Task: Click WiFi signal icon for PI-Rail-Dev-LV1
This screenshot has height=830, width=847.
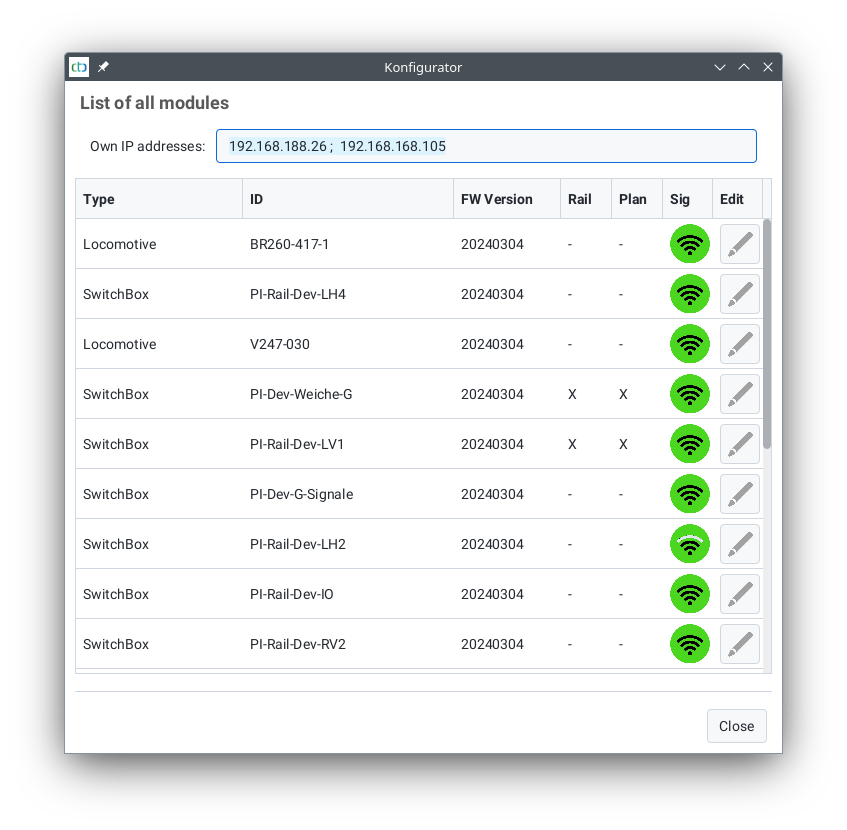Action: pyautogui.click(x=689, y=444)
